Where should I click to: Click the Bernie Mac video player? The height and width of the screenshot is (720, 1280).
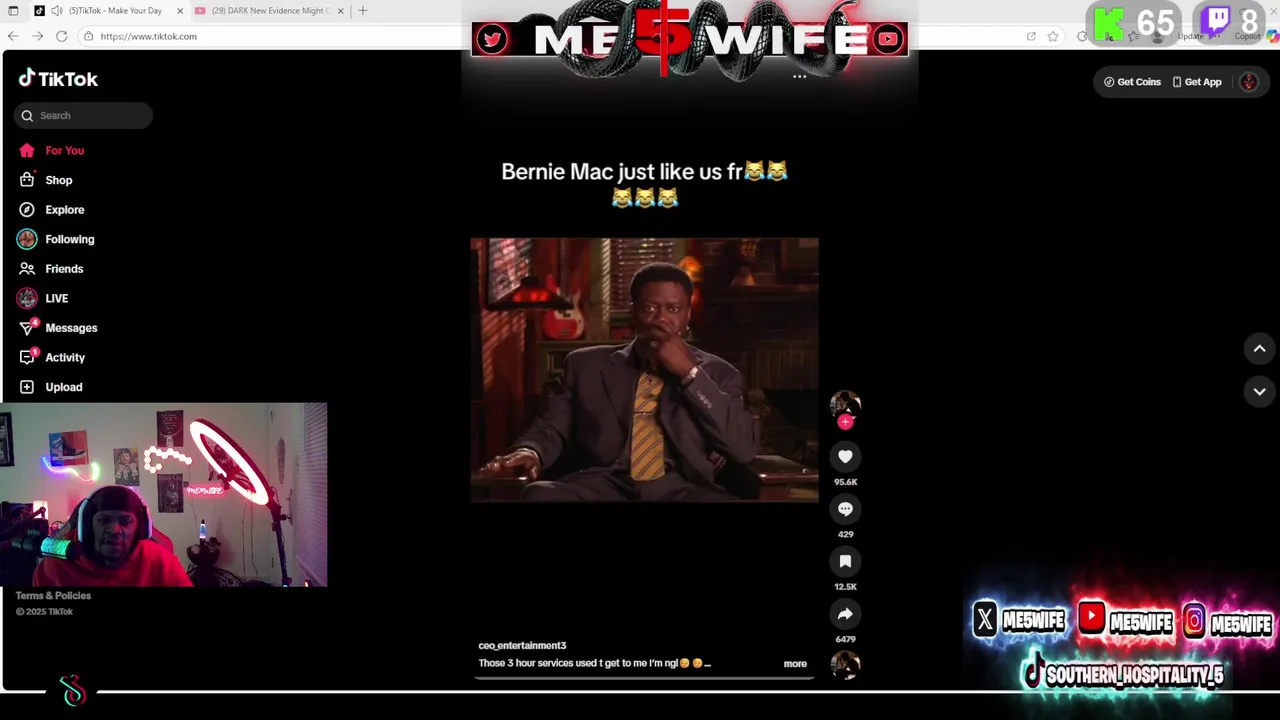click(x=644, y=369)
